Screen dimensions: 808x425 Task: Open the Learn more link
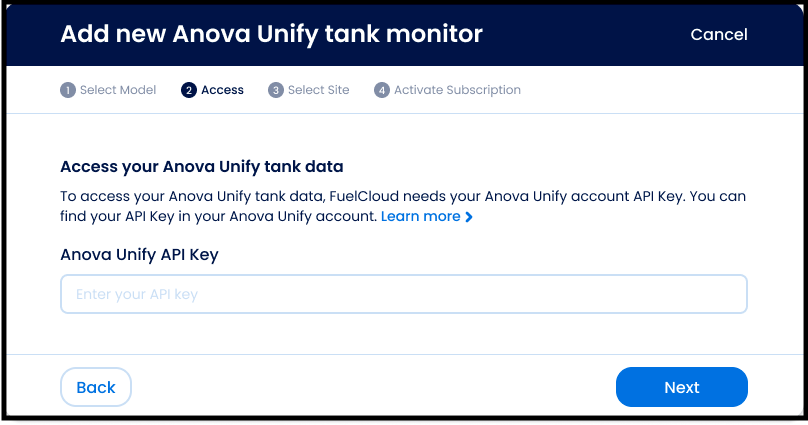(420, 217)
